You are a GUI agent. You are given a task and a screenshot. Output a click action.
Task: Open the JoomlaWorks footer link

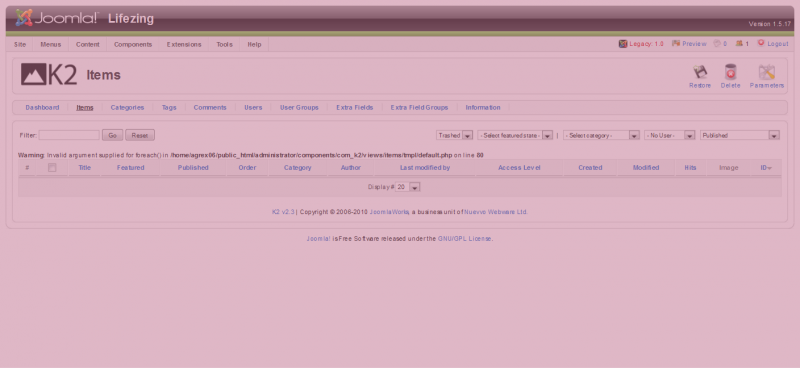pos(389,212)
